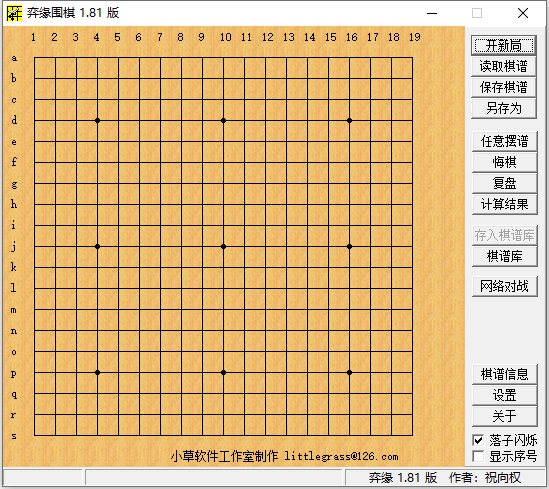The width and height of the screenshot is (549, 489).
Task: Place a stone on star point d16
Action: point(349,120)
